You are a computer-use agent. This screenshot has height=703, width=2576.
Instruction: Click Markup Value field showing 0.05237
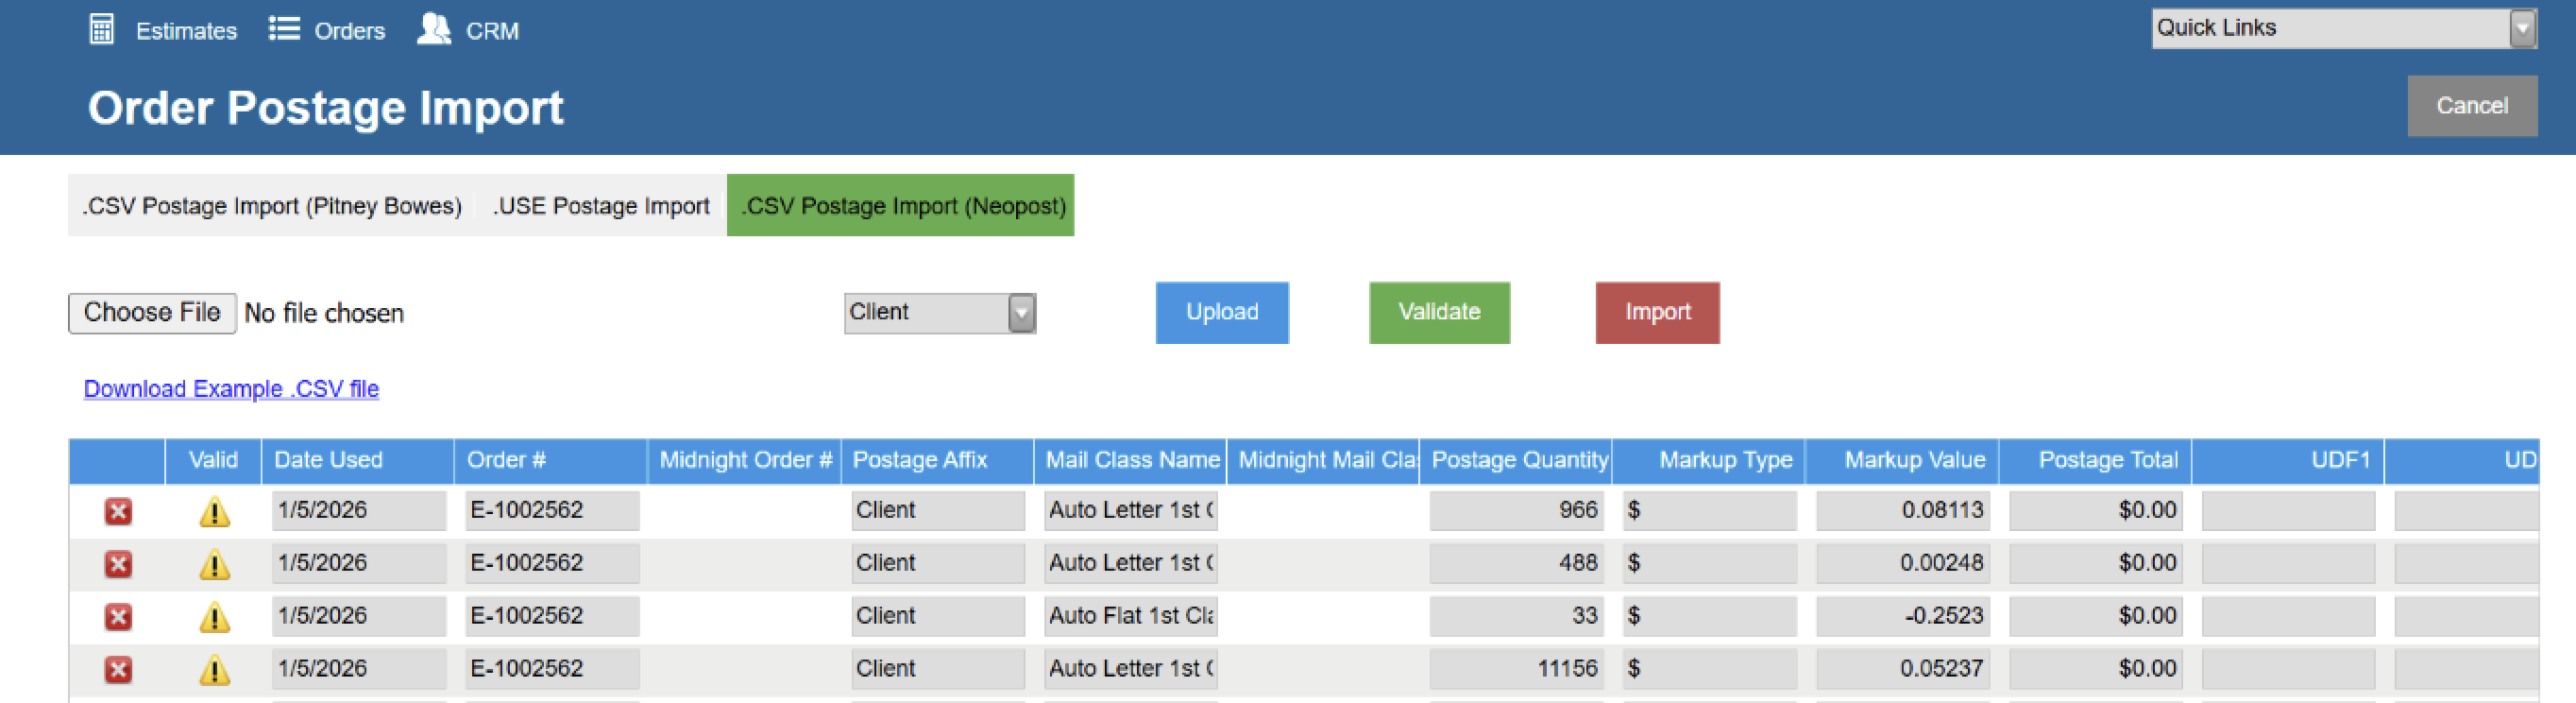coord(1903,669)
